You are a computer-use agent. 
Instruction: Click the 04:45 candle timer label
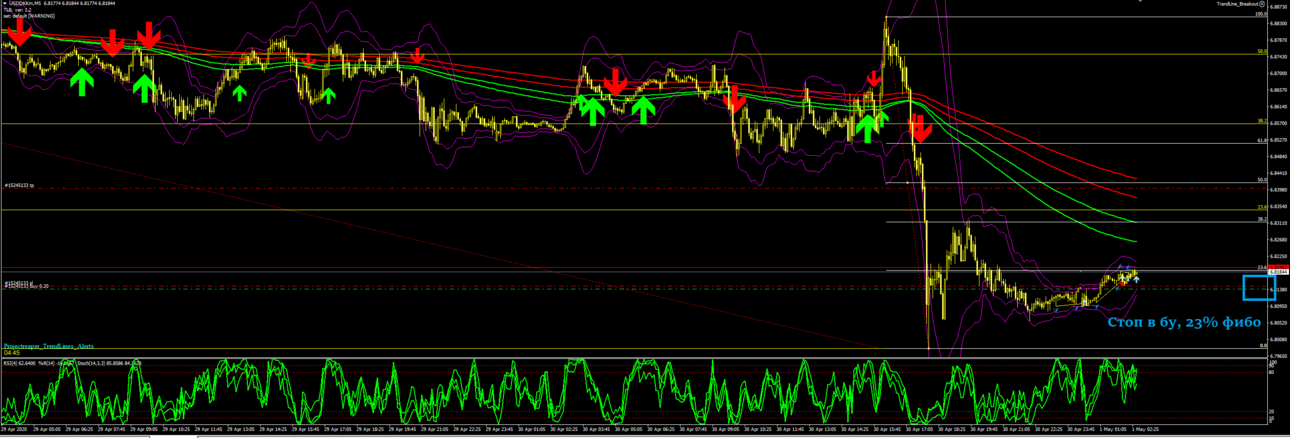click(11, 352)
